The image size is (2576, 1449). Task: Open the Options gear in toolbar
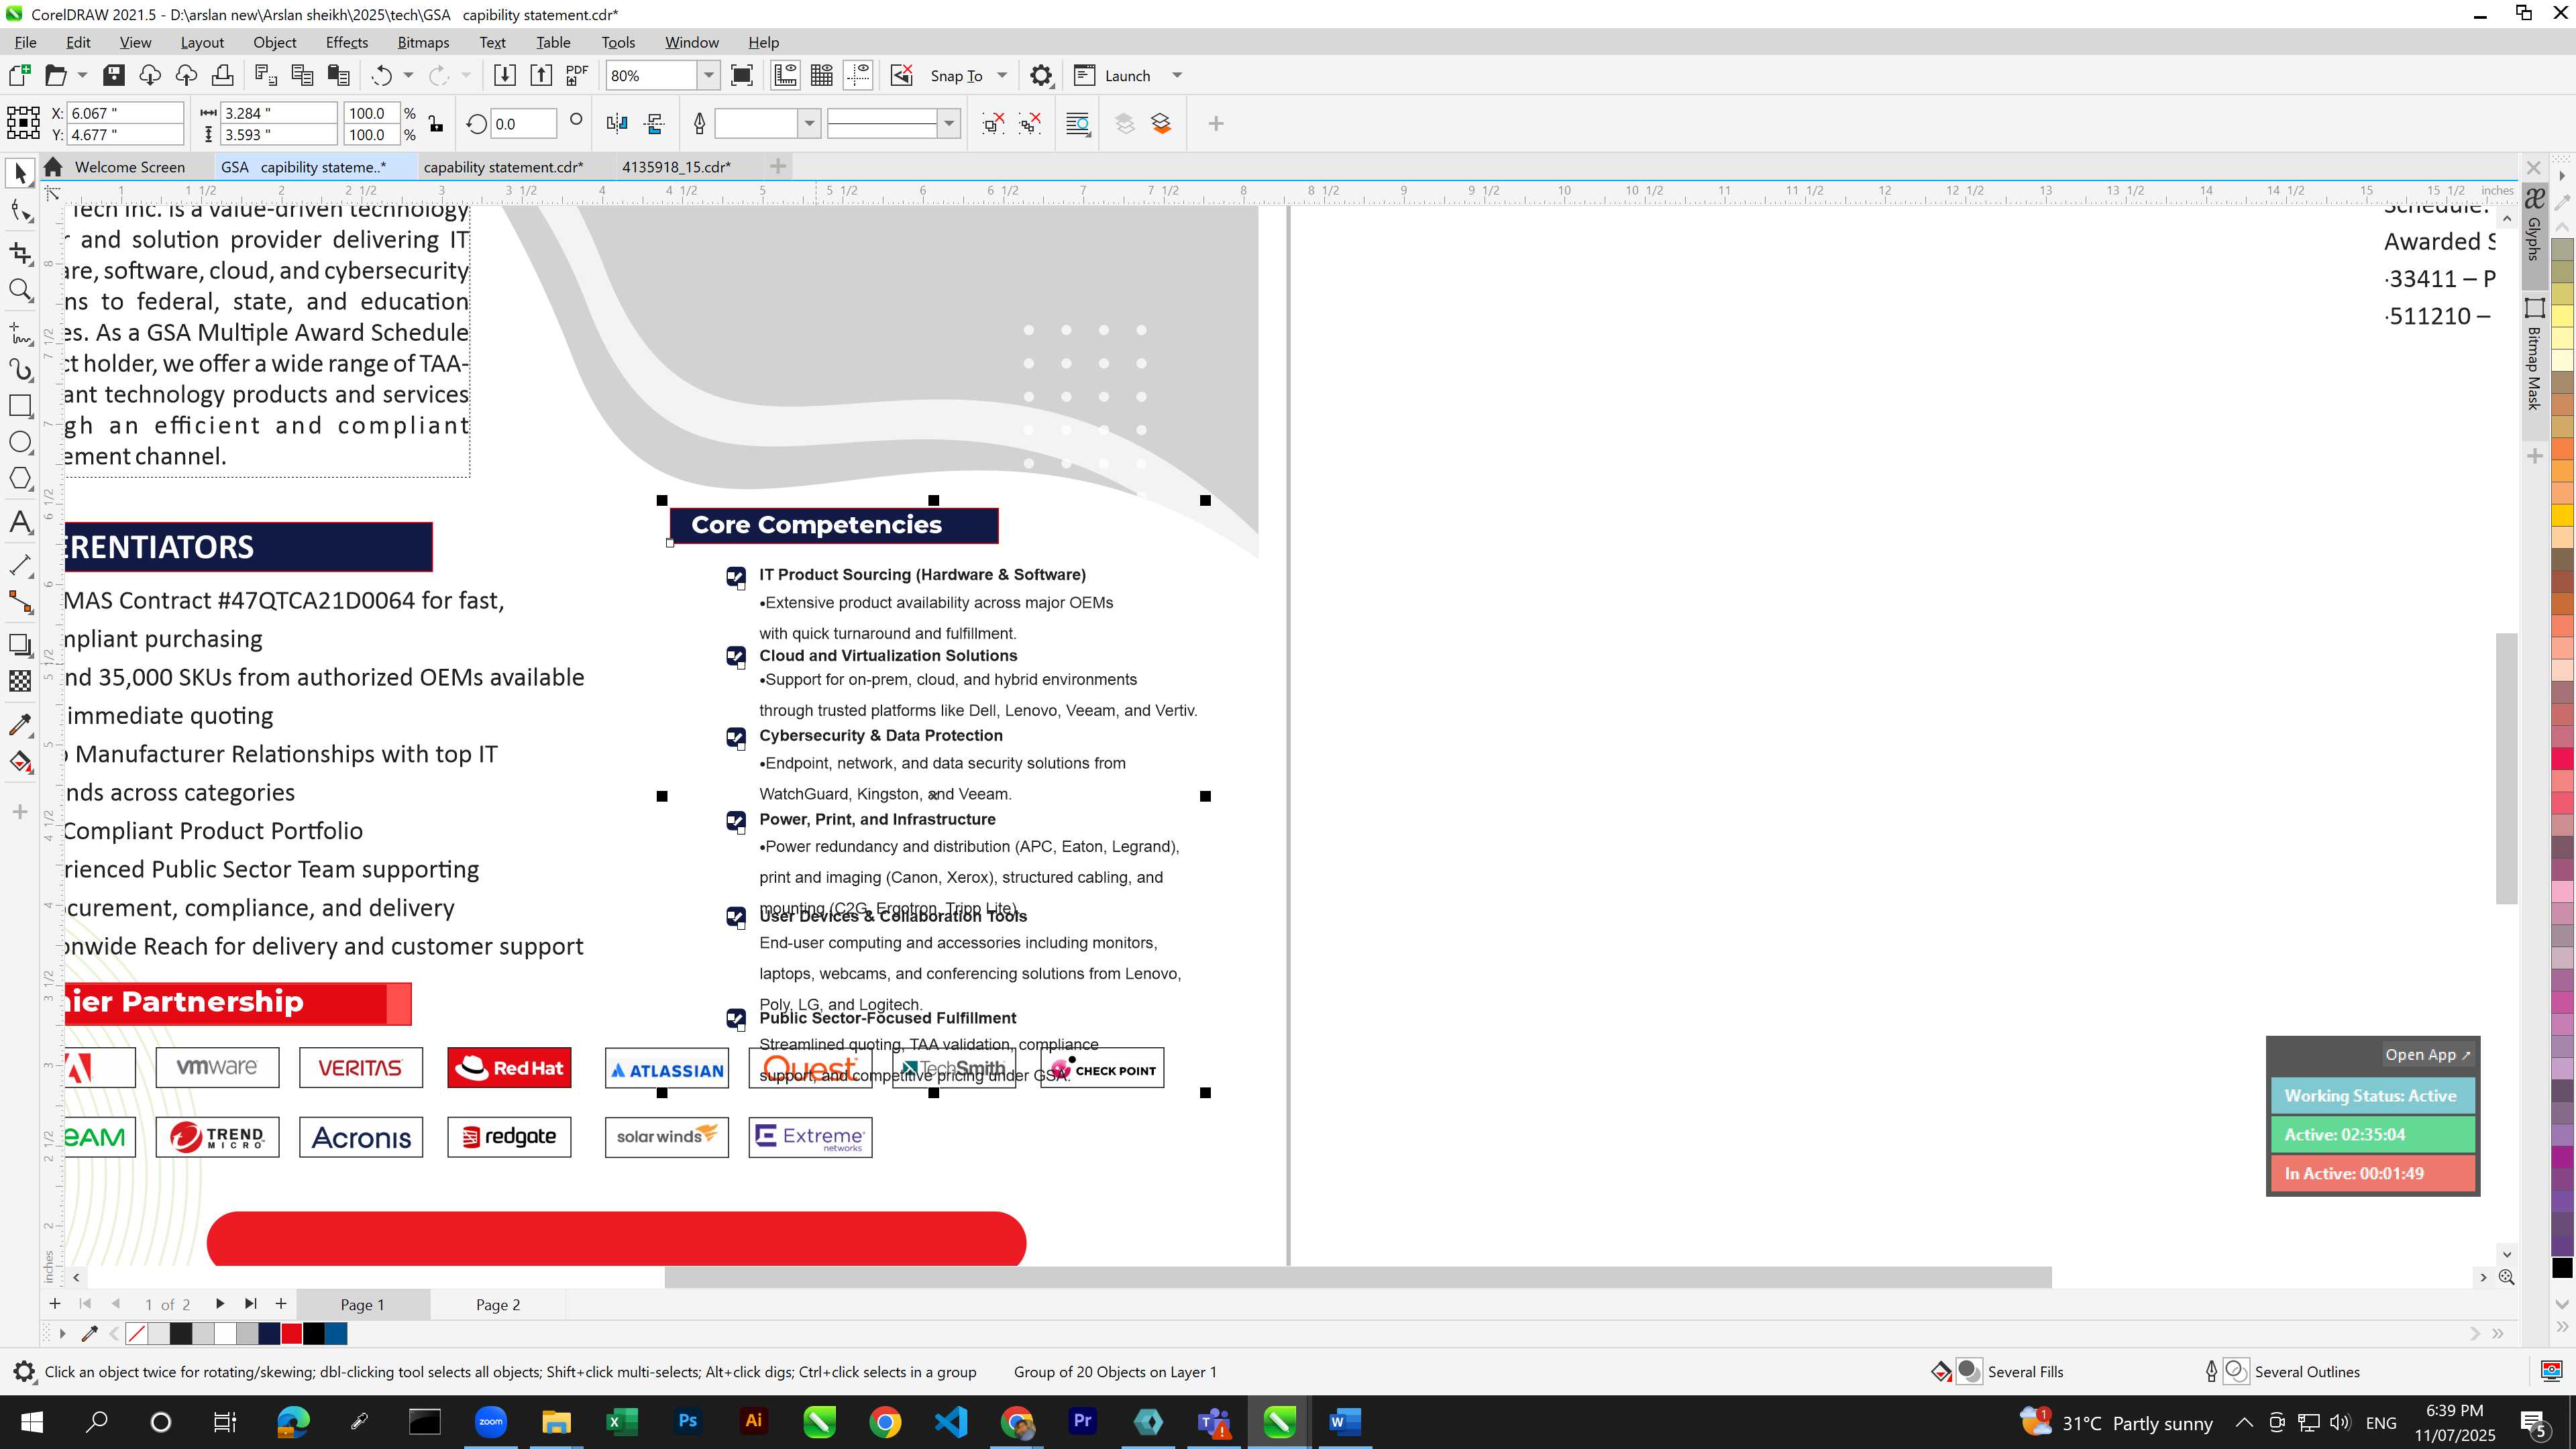coord(1041,75)
